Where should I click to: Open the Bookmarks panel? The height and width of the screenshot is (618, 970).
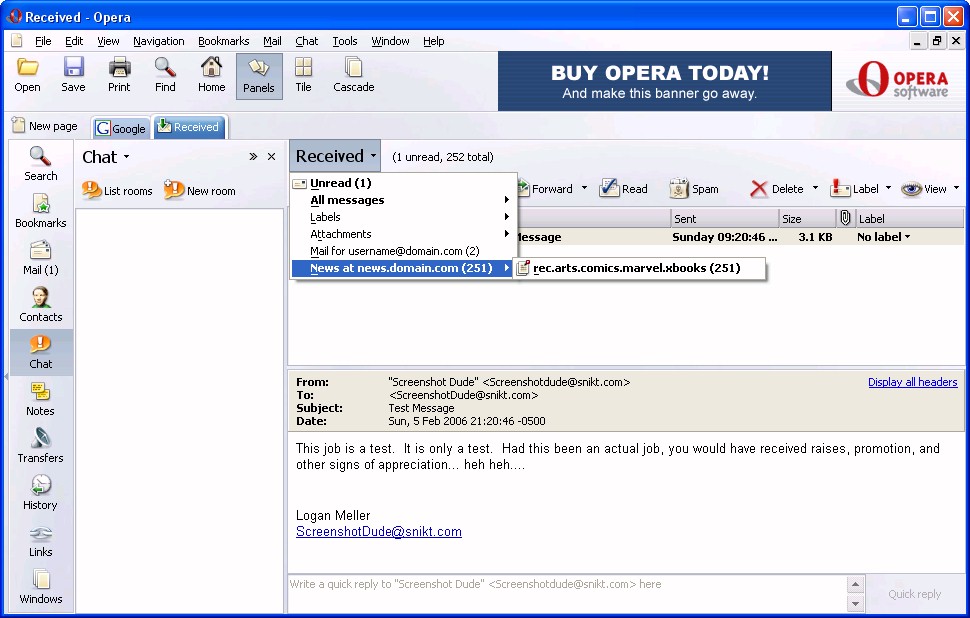point(41,211)
